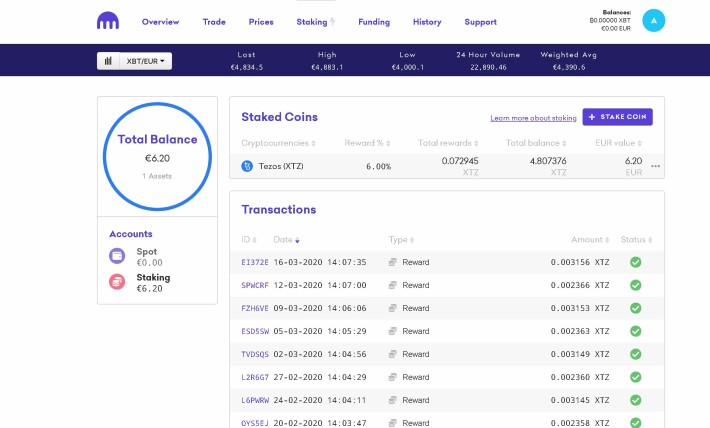
Task: Open the Prices menu item
Action: pos(261,22)
